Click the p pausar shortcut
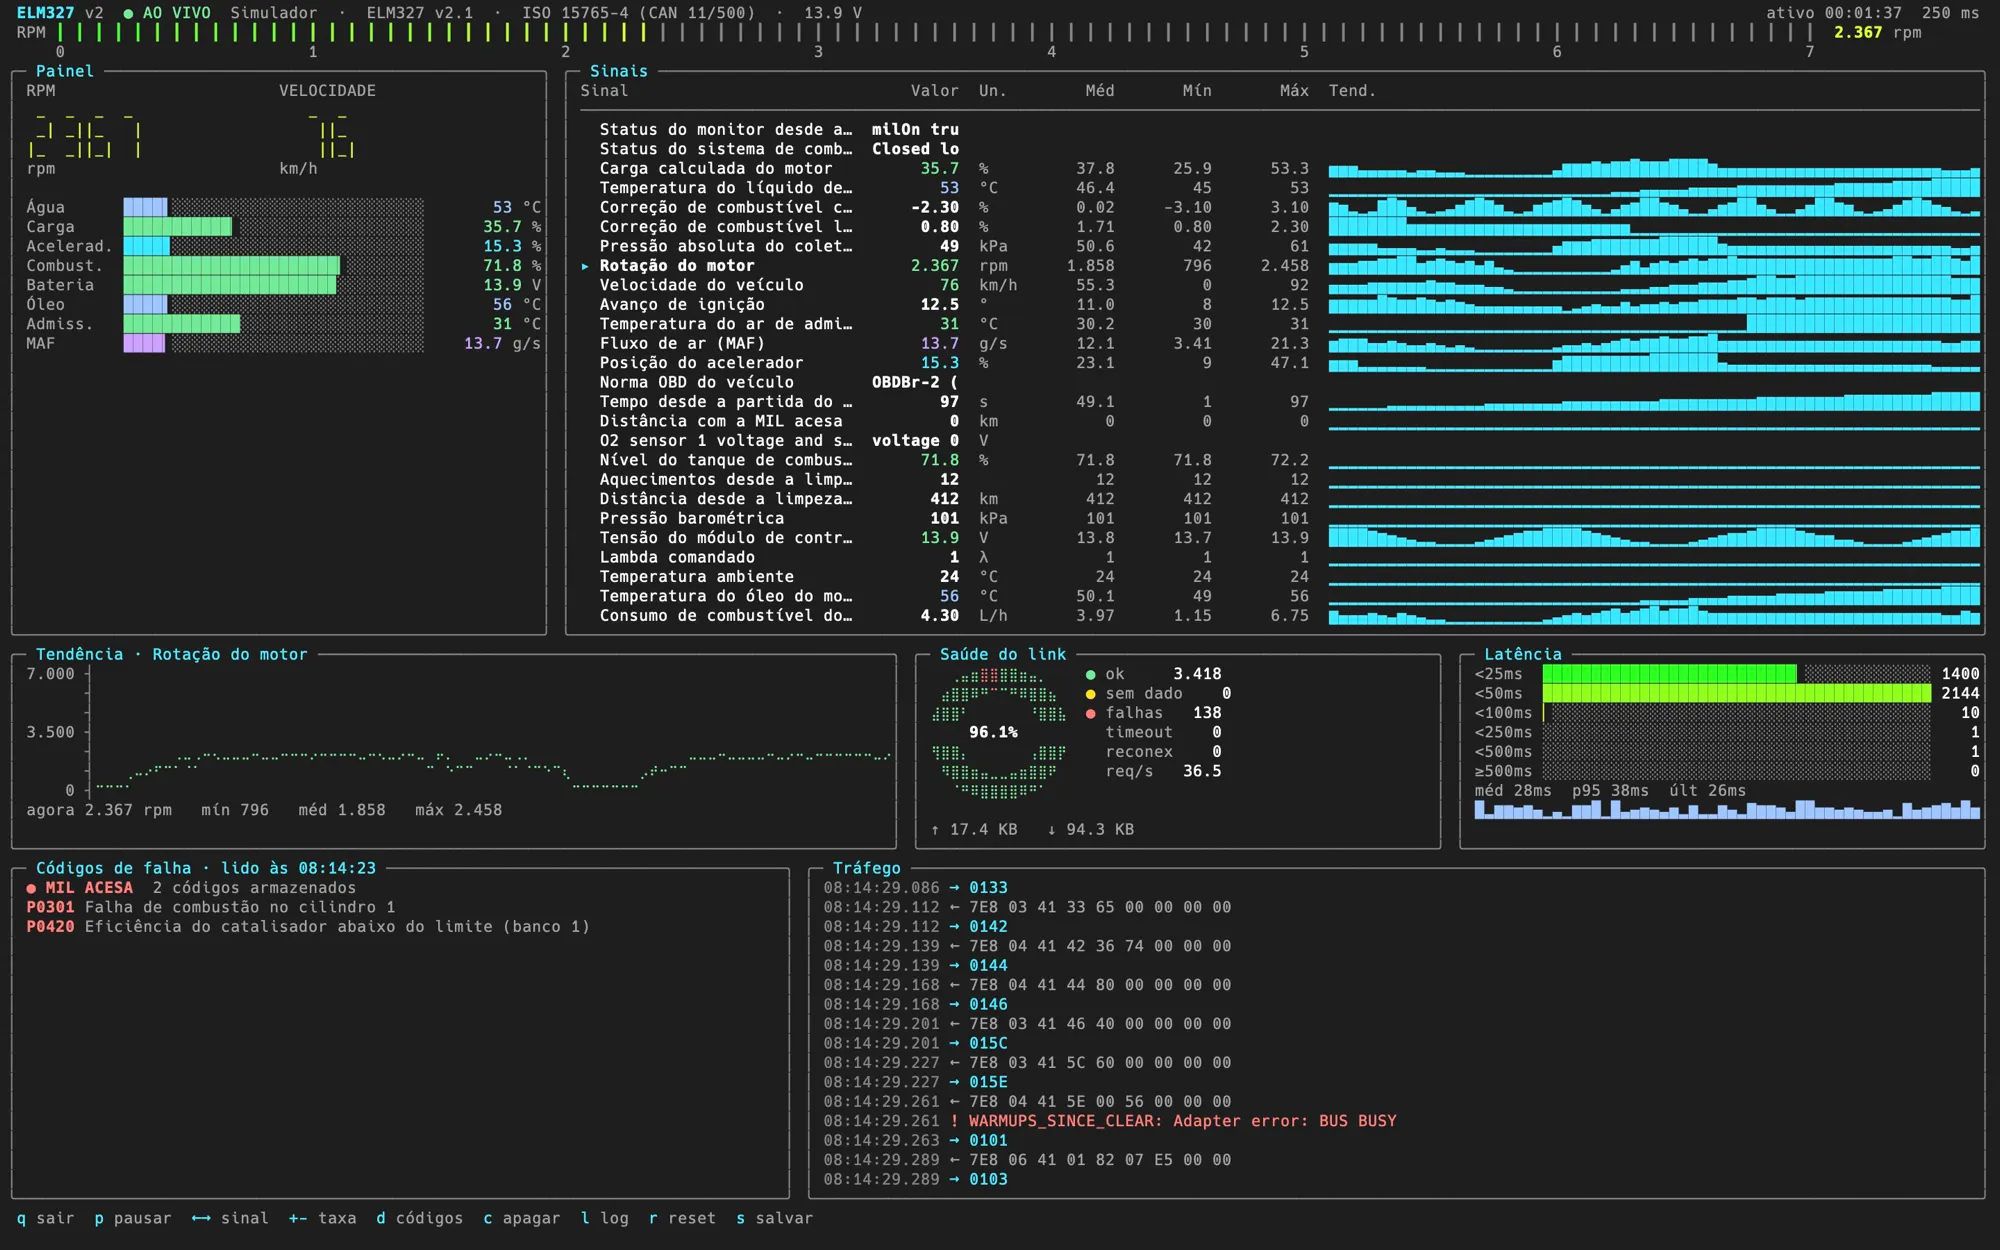Screen dimensions: 2000x1250 [133, 1218]
